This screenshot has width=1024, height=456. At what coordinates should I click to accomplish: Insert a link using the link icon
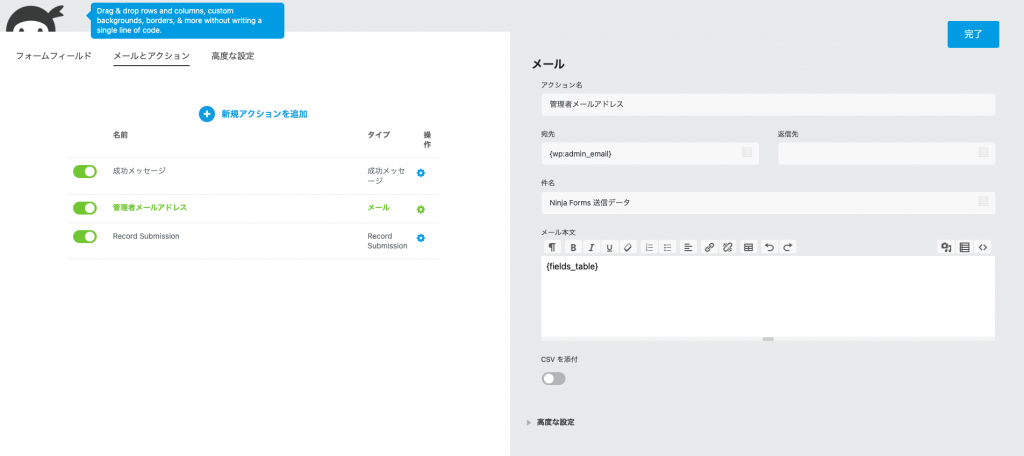tap(709, 247)
